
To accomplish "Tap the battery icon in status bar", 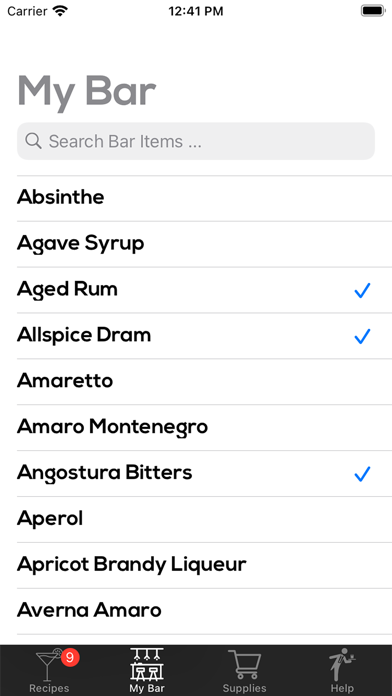I will pyautogui.click(x=372, y=11).
